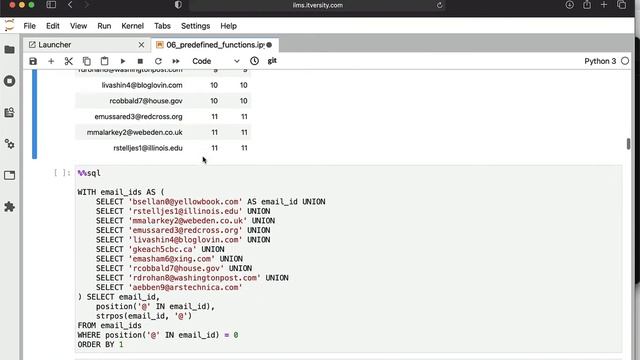The height and width of the screenshot is (360, 640).
Task: Click the 'gkeach5cbc.ca' string in code
Action: (x=163, y=249)
